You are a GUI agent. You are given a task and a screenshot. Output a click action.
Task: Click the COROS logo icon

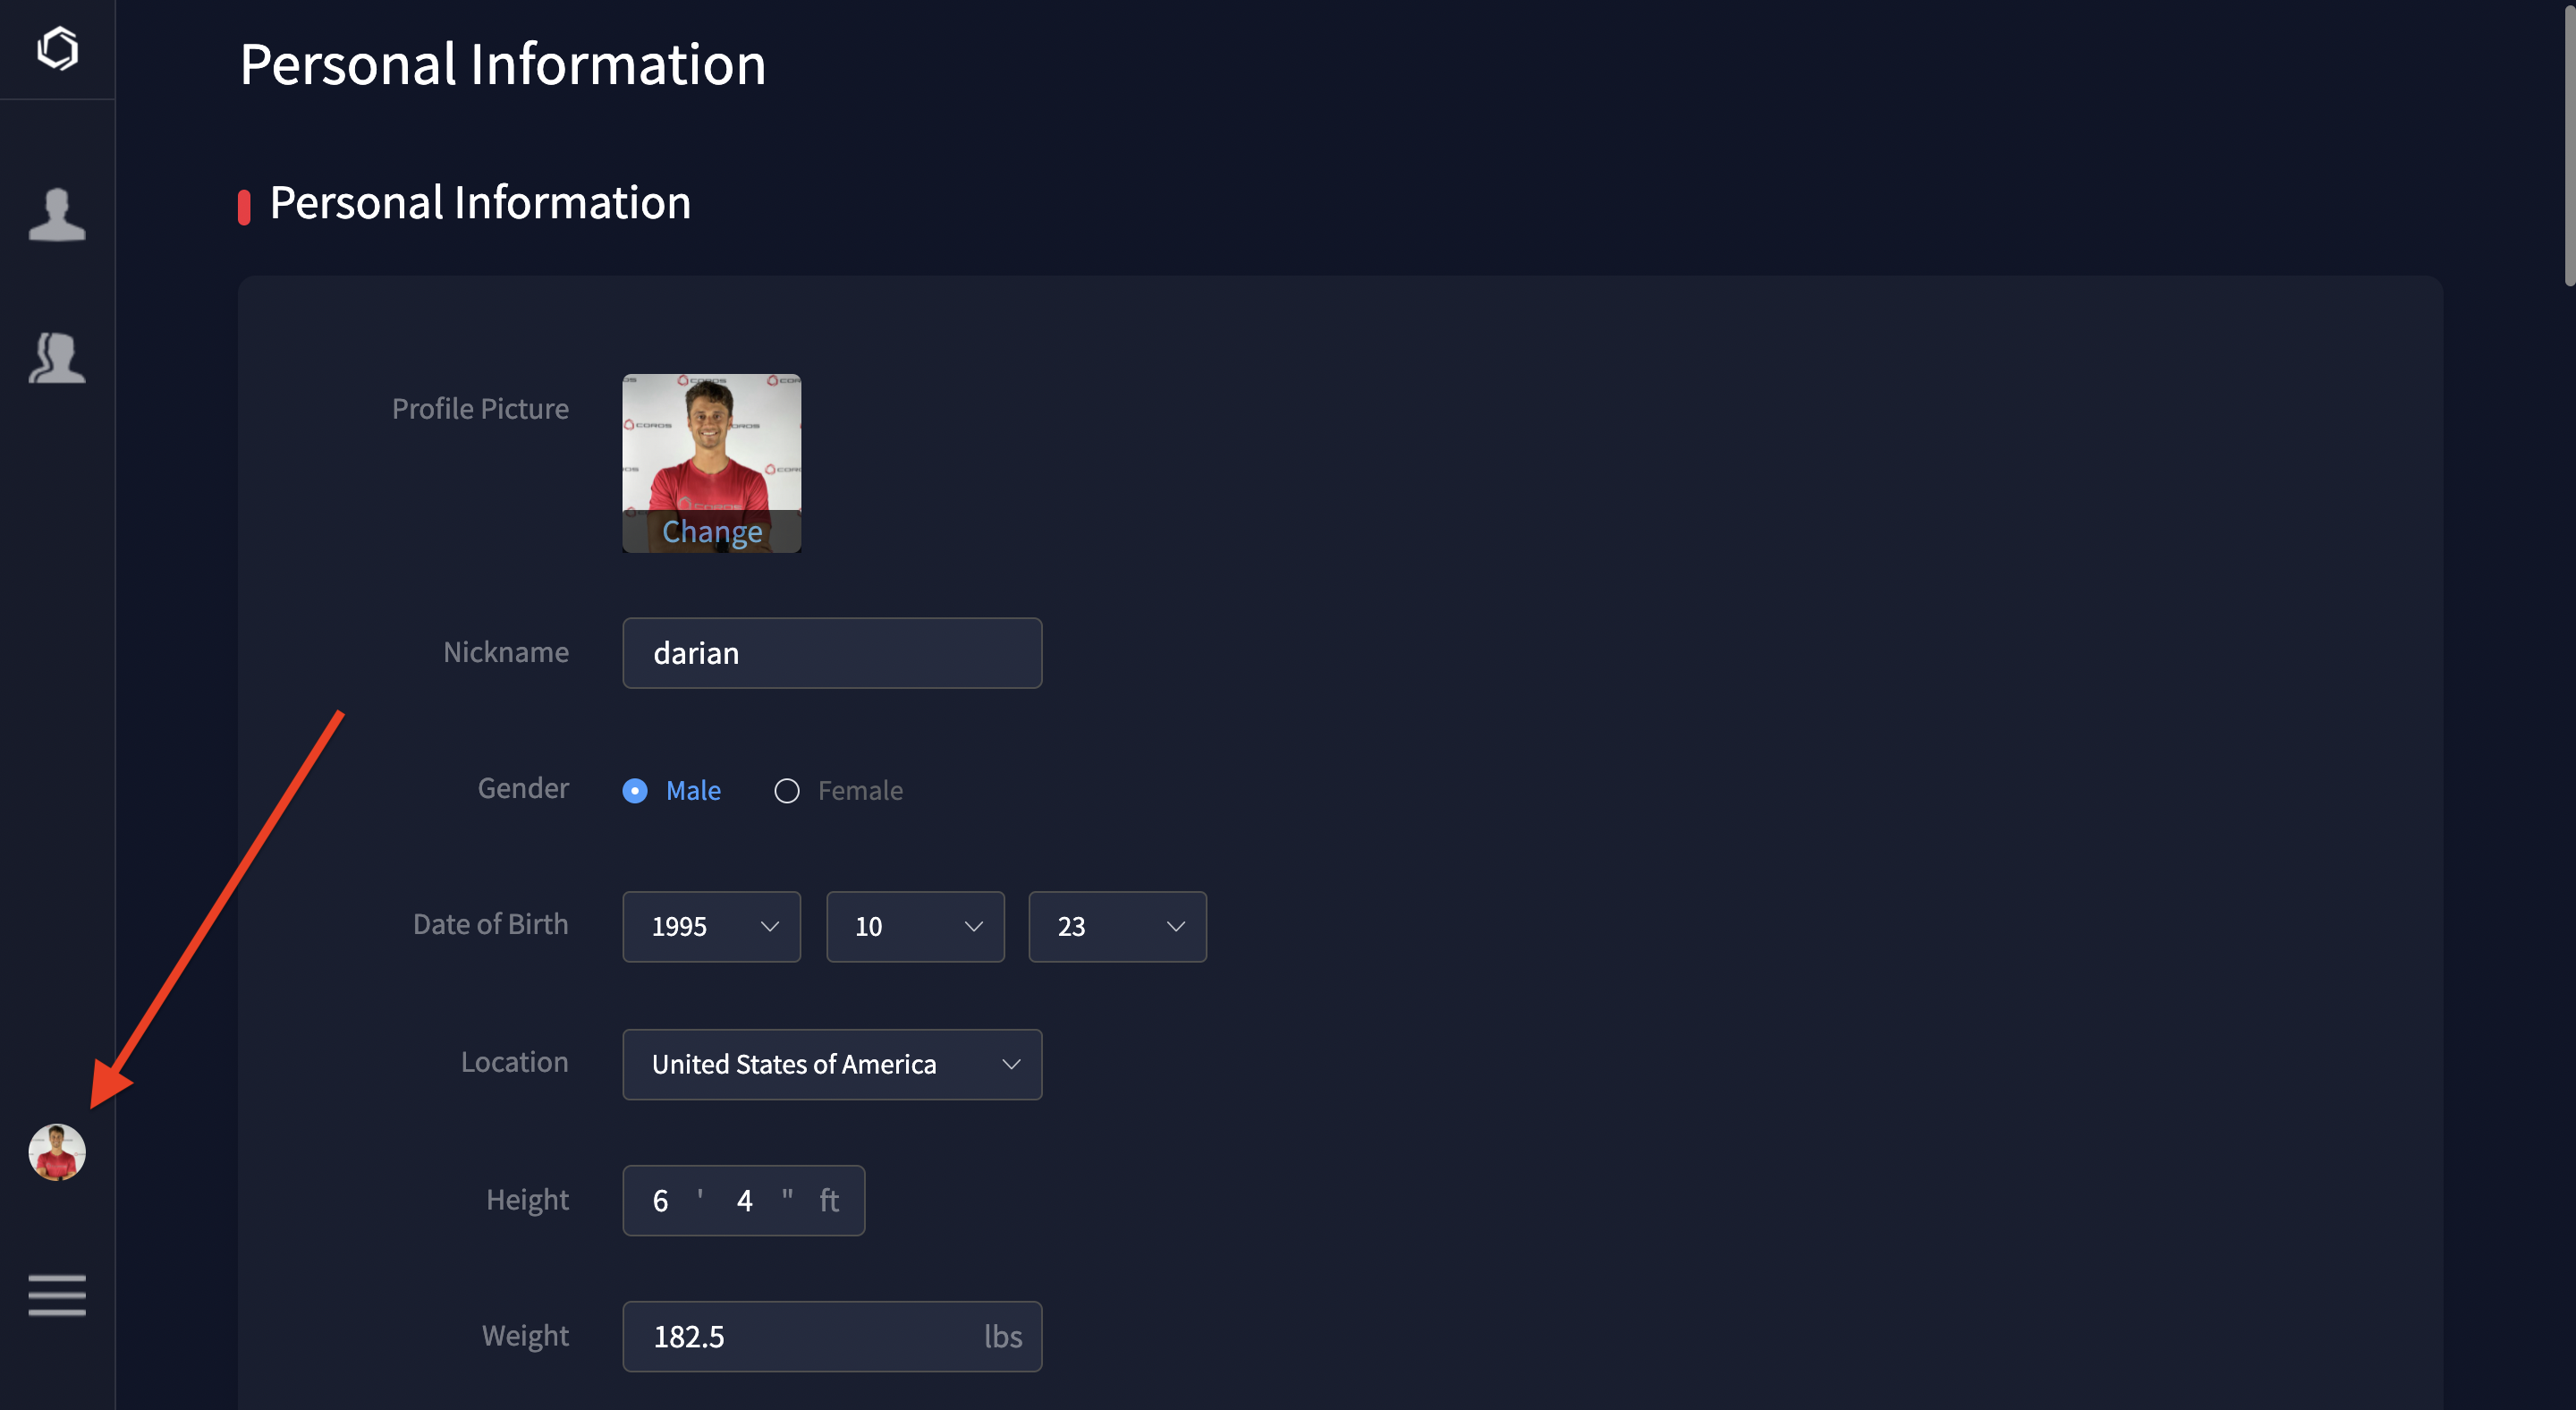click(x=57, y=48)
